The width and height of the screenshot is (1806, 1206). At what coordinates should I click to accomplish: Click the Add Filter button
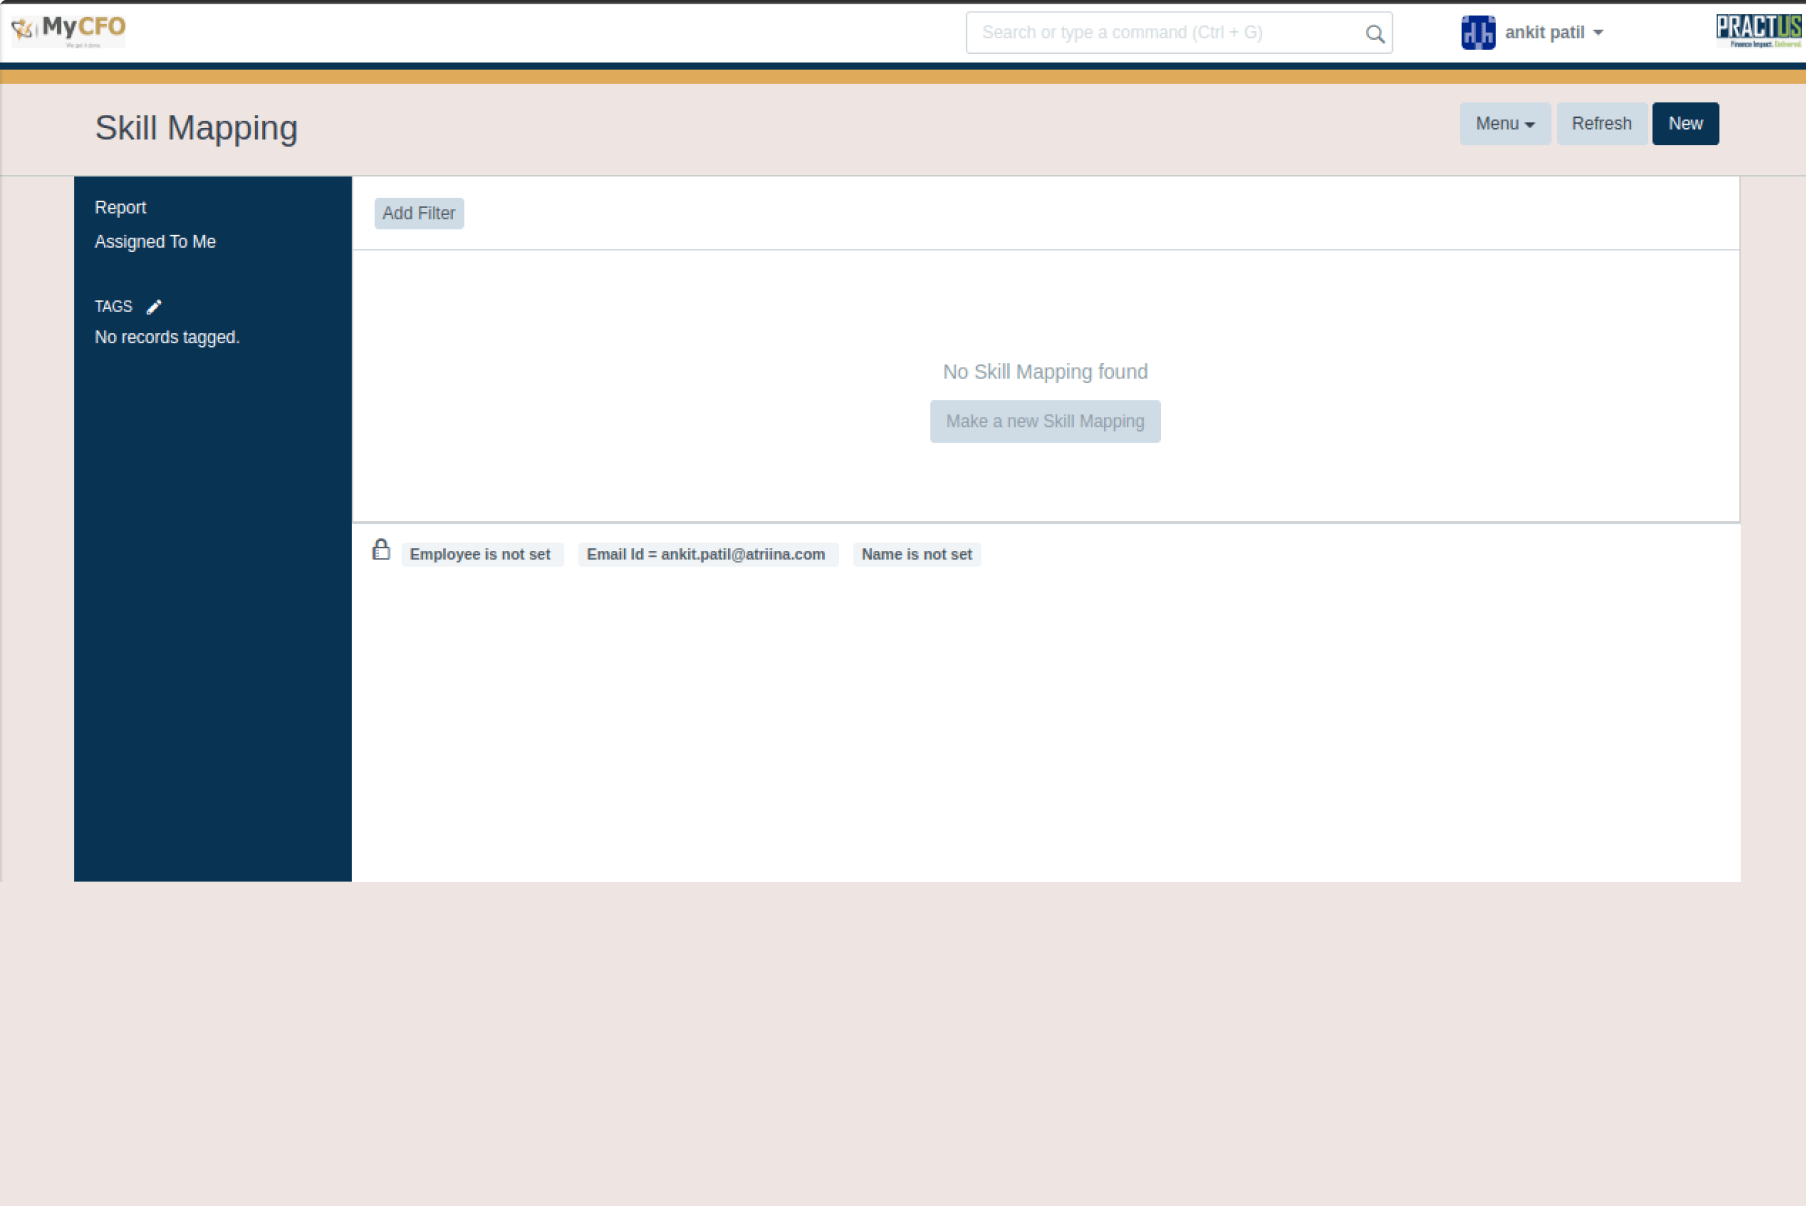coord(418,213)
